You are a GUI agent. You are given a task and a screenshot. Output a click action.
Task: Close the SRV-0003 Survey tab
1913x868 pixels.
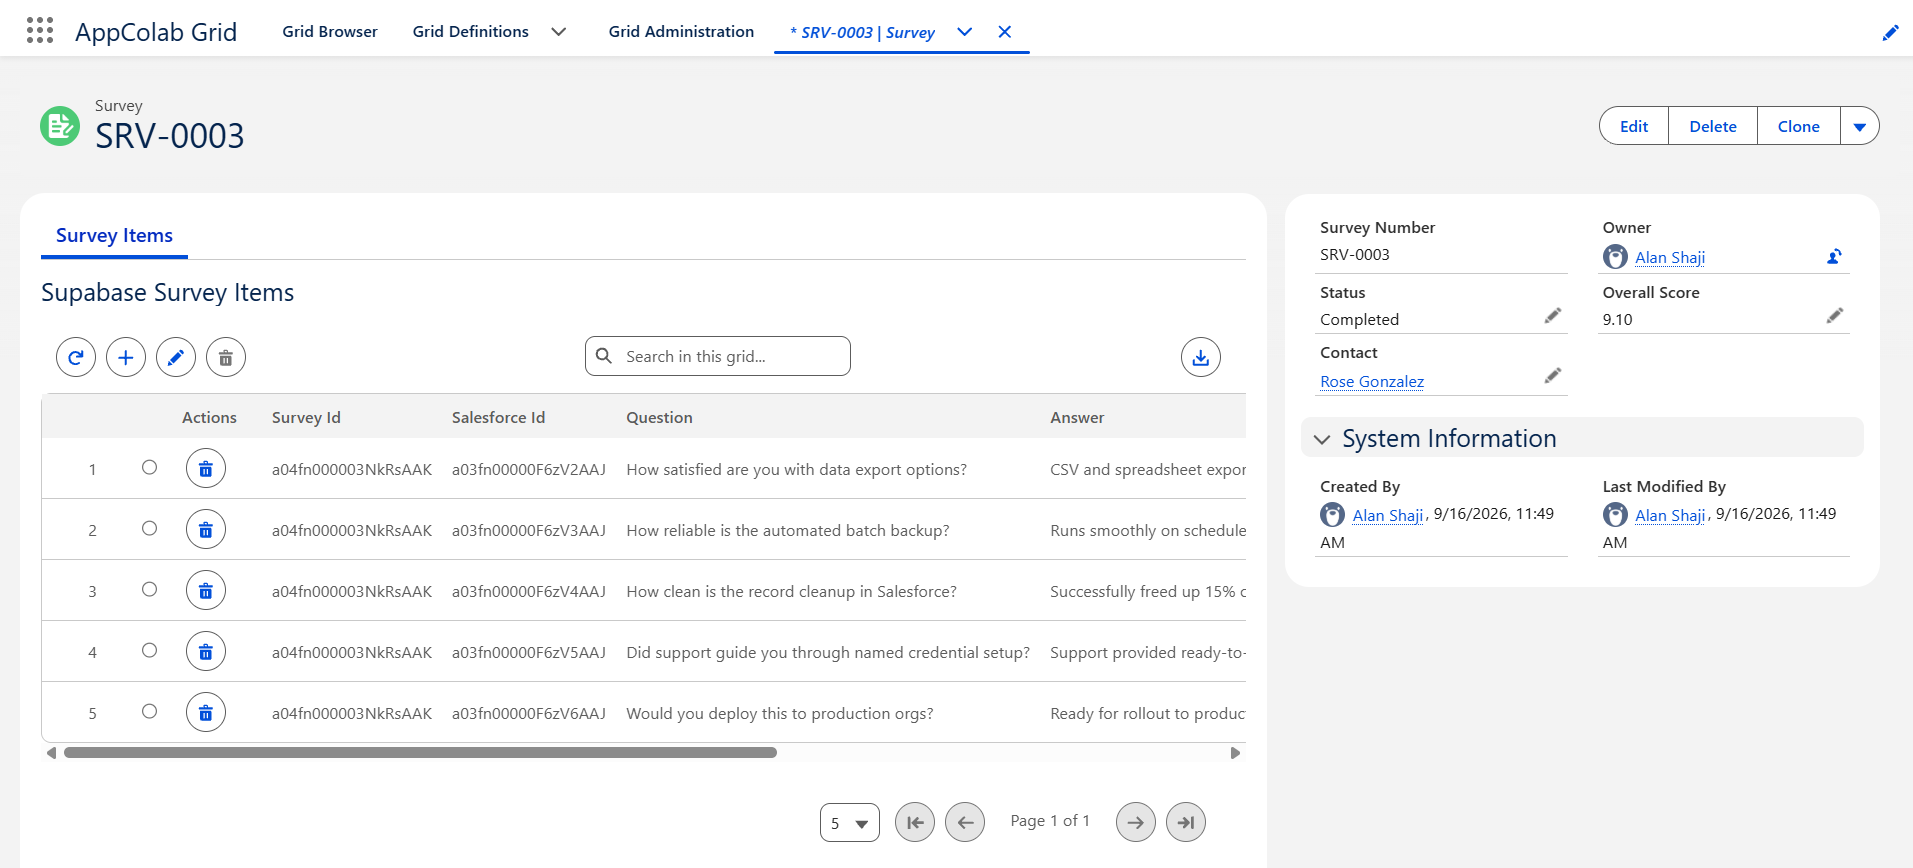pyautogui.click(x=1005, y=32)
